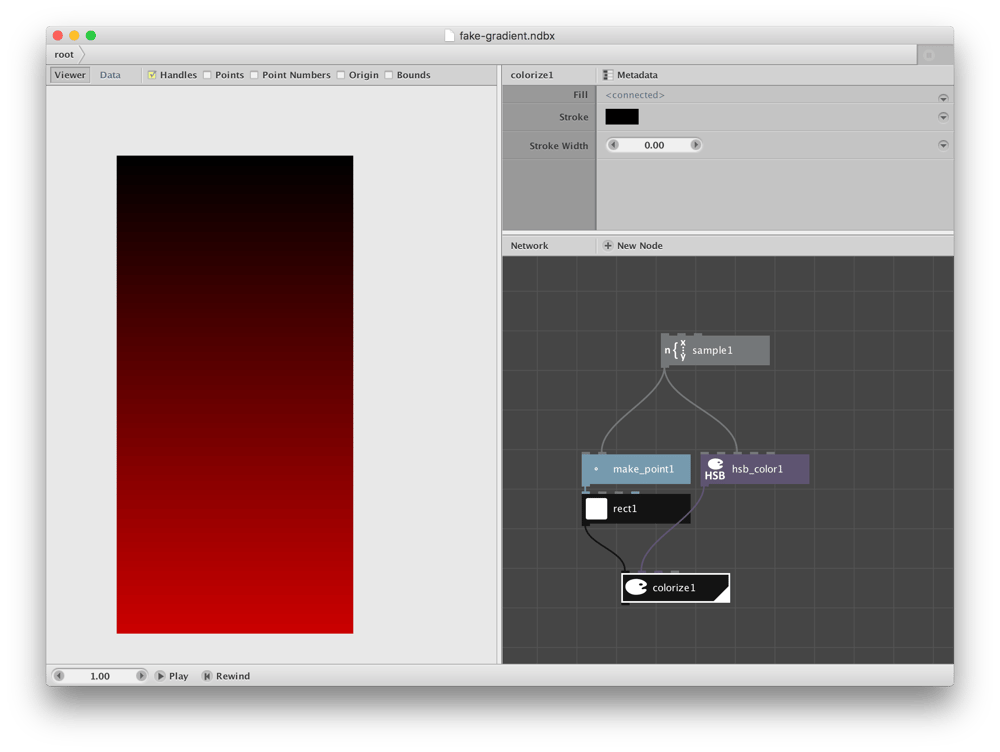Viewport: 1000px width, 752px height.
Task: Switch to the Viewer tab
Action: [70, 75]
